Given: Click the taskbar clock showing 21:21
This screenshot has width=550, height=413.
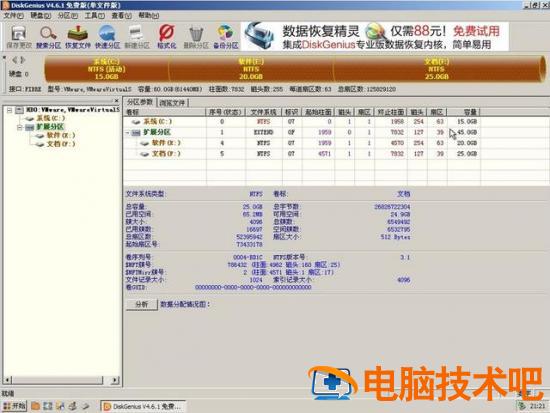Looking at the screenshot, I should [537, 406].
